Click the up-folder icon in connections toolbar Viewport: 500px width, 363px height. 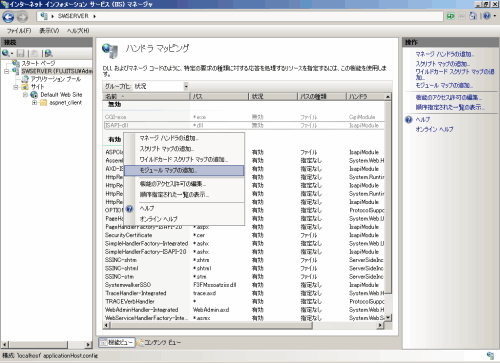35,53
